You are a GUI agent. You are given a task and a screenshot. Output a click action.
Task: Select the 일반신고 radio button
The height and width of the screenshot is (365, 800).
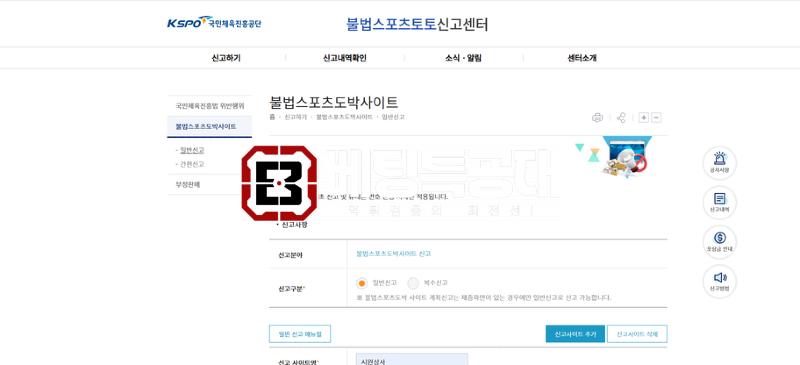(x=362, y=283)
